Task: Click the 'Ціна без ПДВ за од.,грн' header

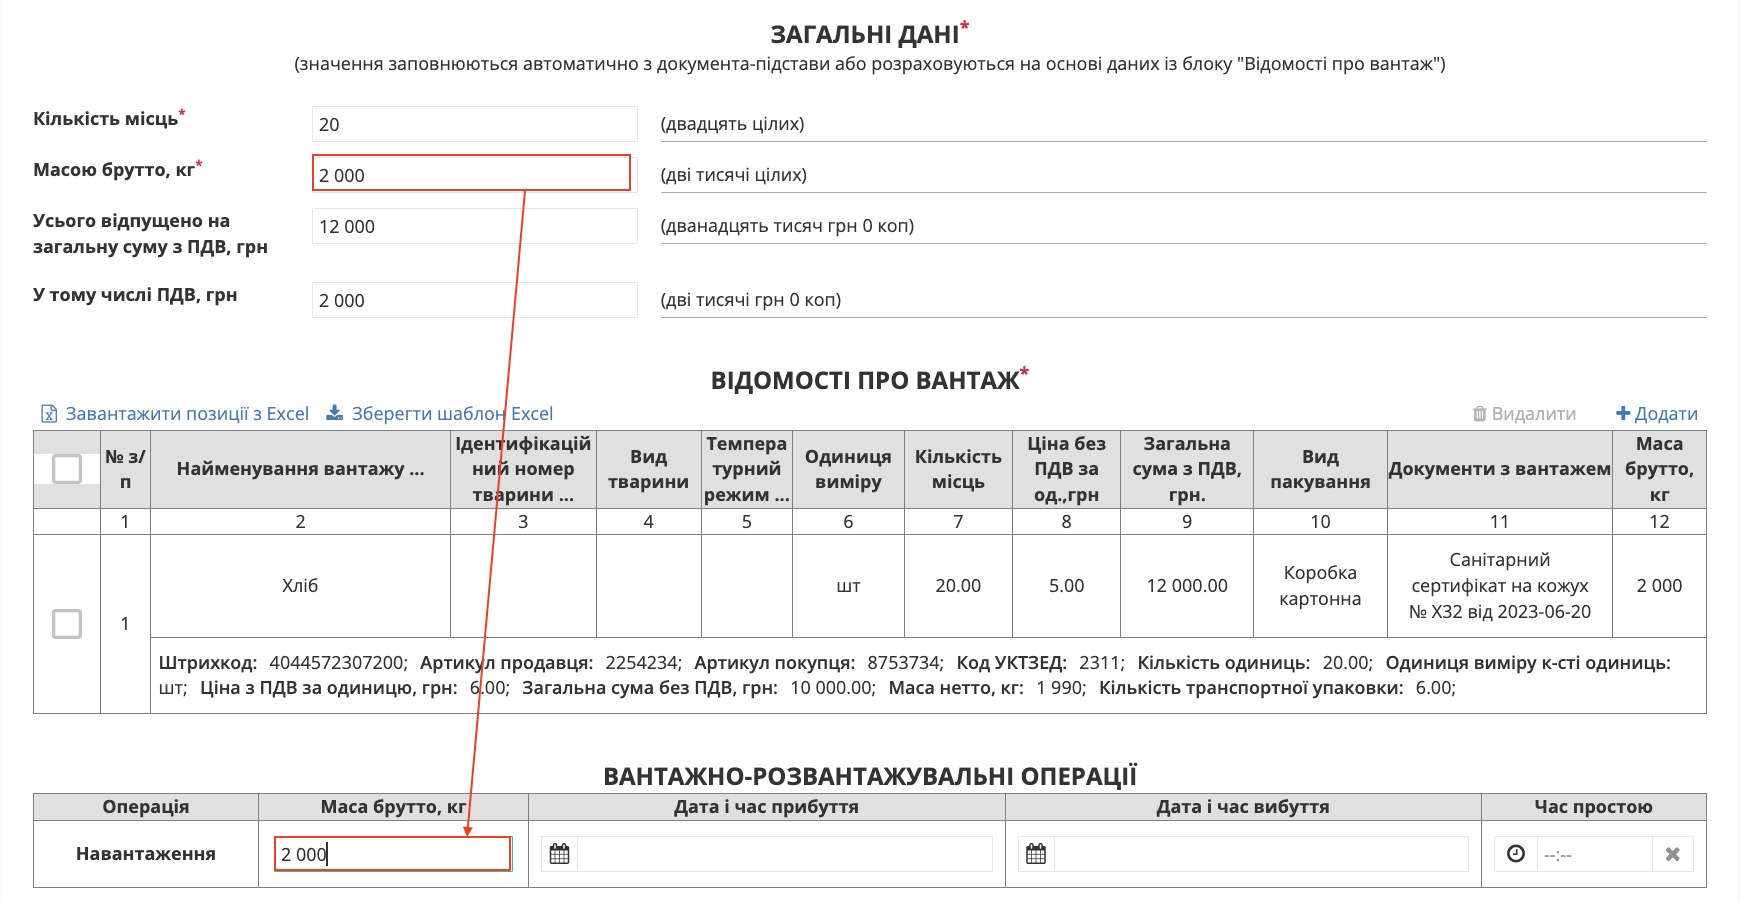Action: (1066, 469)
